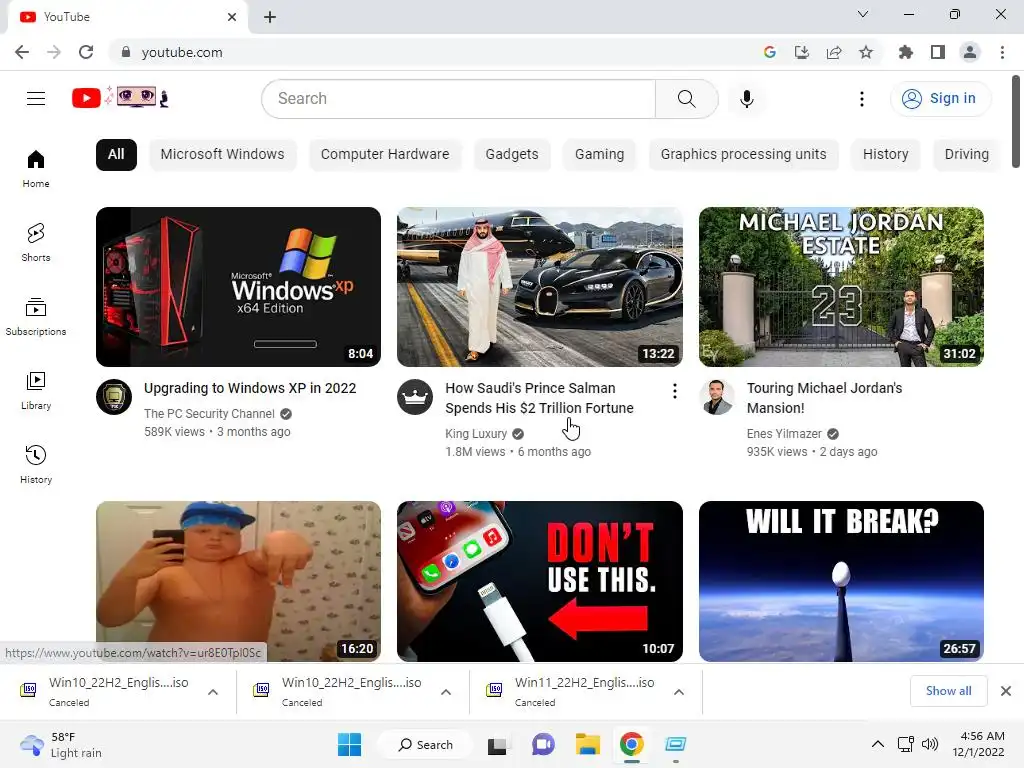This screenshot has width=1024, height=768.
Task: Open the YouTube hamburger guide menu
Action: (x=36, y=99)
